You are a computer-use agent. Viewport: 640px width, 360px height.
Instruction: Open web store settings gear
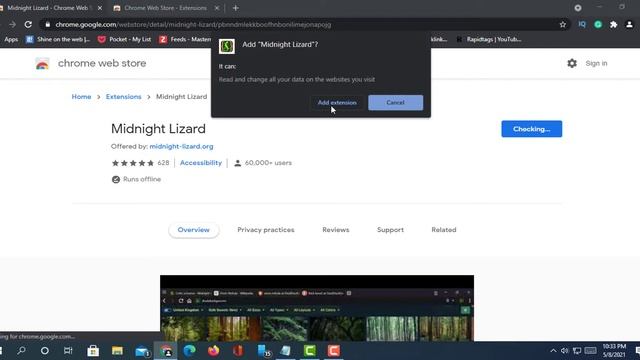(572, 63)
